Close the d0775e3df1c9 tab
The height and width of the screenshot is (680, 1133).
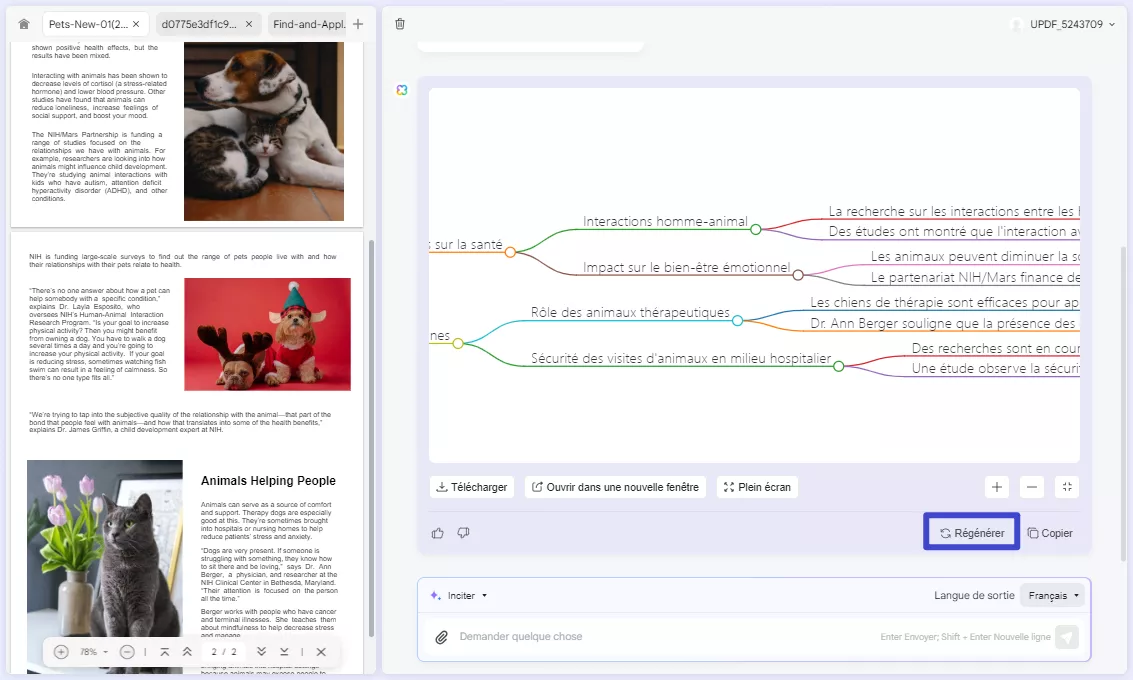point(249,24)
